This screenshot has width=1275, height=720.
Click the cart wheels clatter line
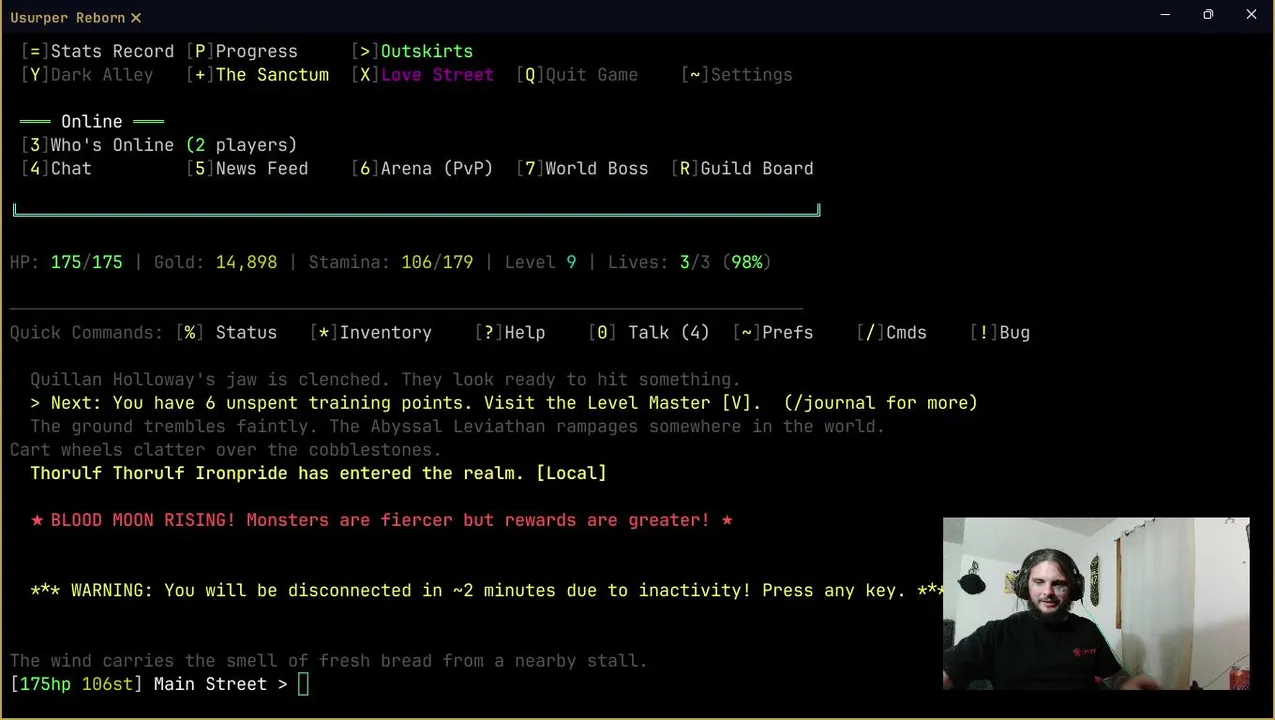pyautogui.click(x=226, y=450)
